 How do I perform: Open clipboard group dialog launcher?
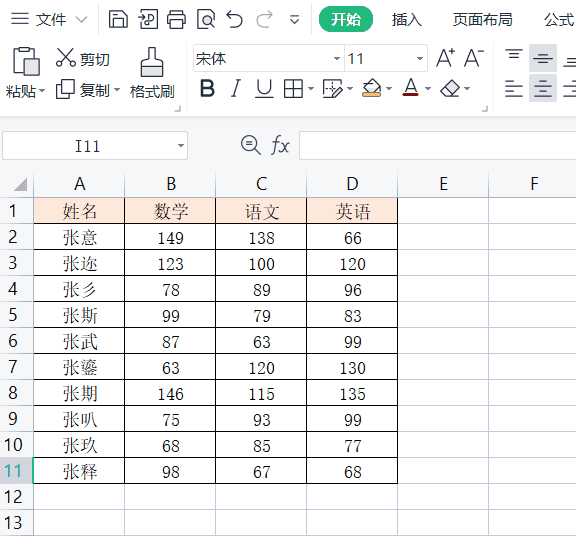point(178,109)
